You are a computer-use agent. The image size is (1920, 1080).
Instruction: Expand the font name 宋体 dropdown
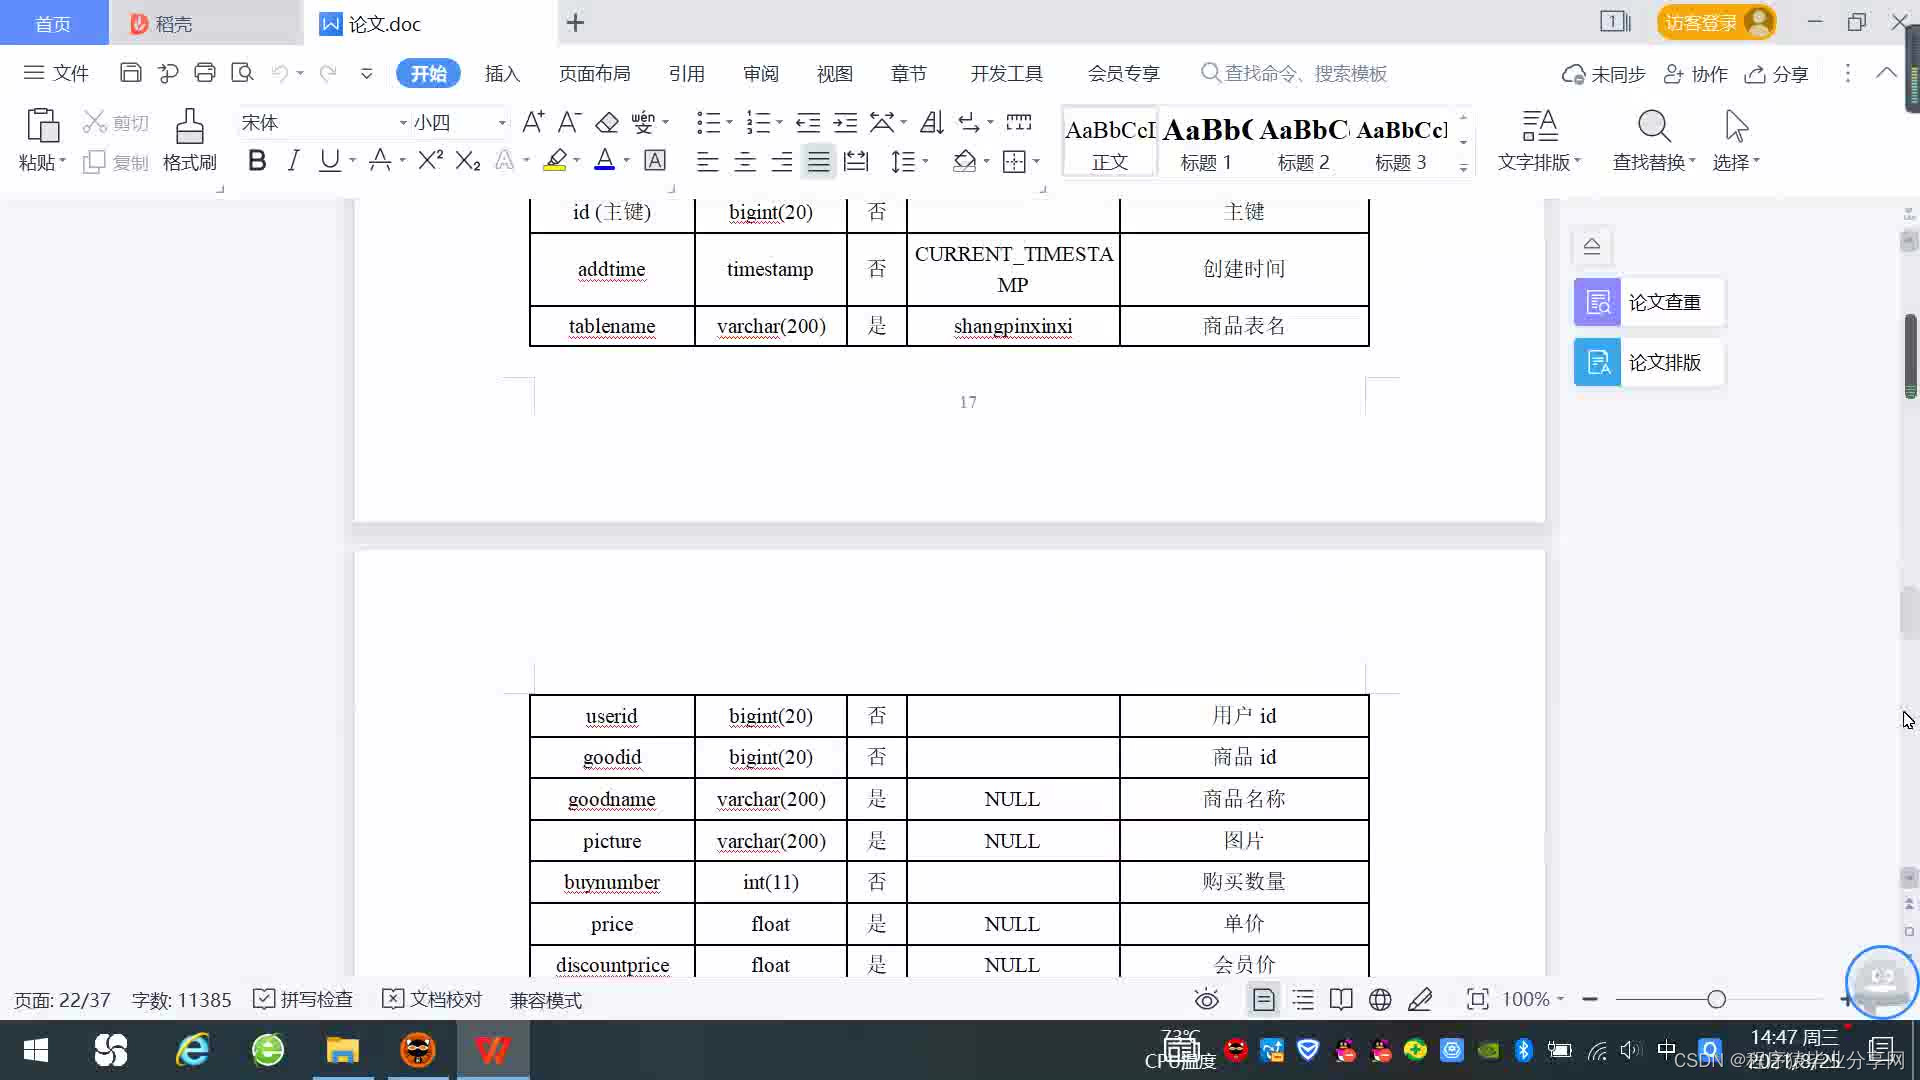[x=403, y=123]
